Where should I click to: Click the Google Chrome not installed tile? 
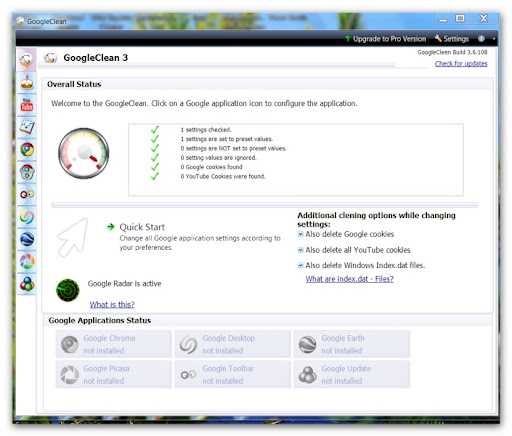tap(114, 344)
